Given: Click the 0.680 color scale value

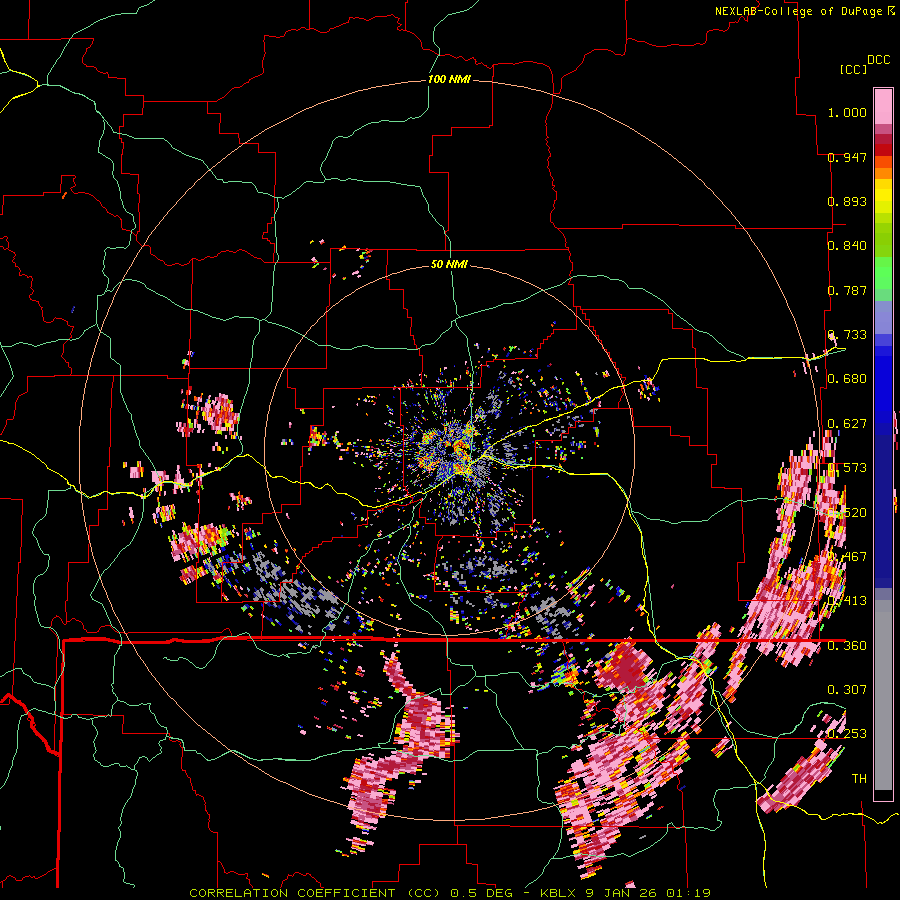Looking at the screenshot, I should click(847, 379).
